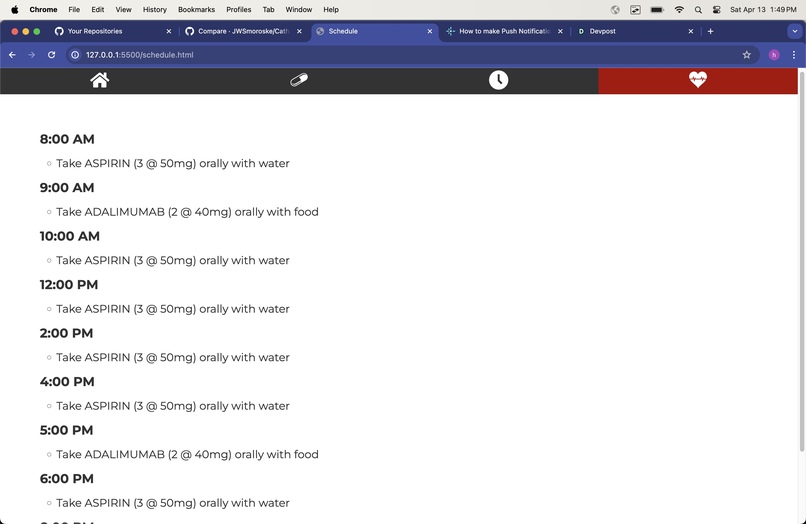Open Spotlight search in menu bar

pos(698,9)
